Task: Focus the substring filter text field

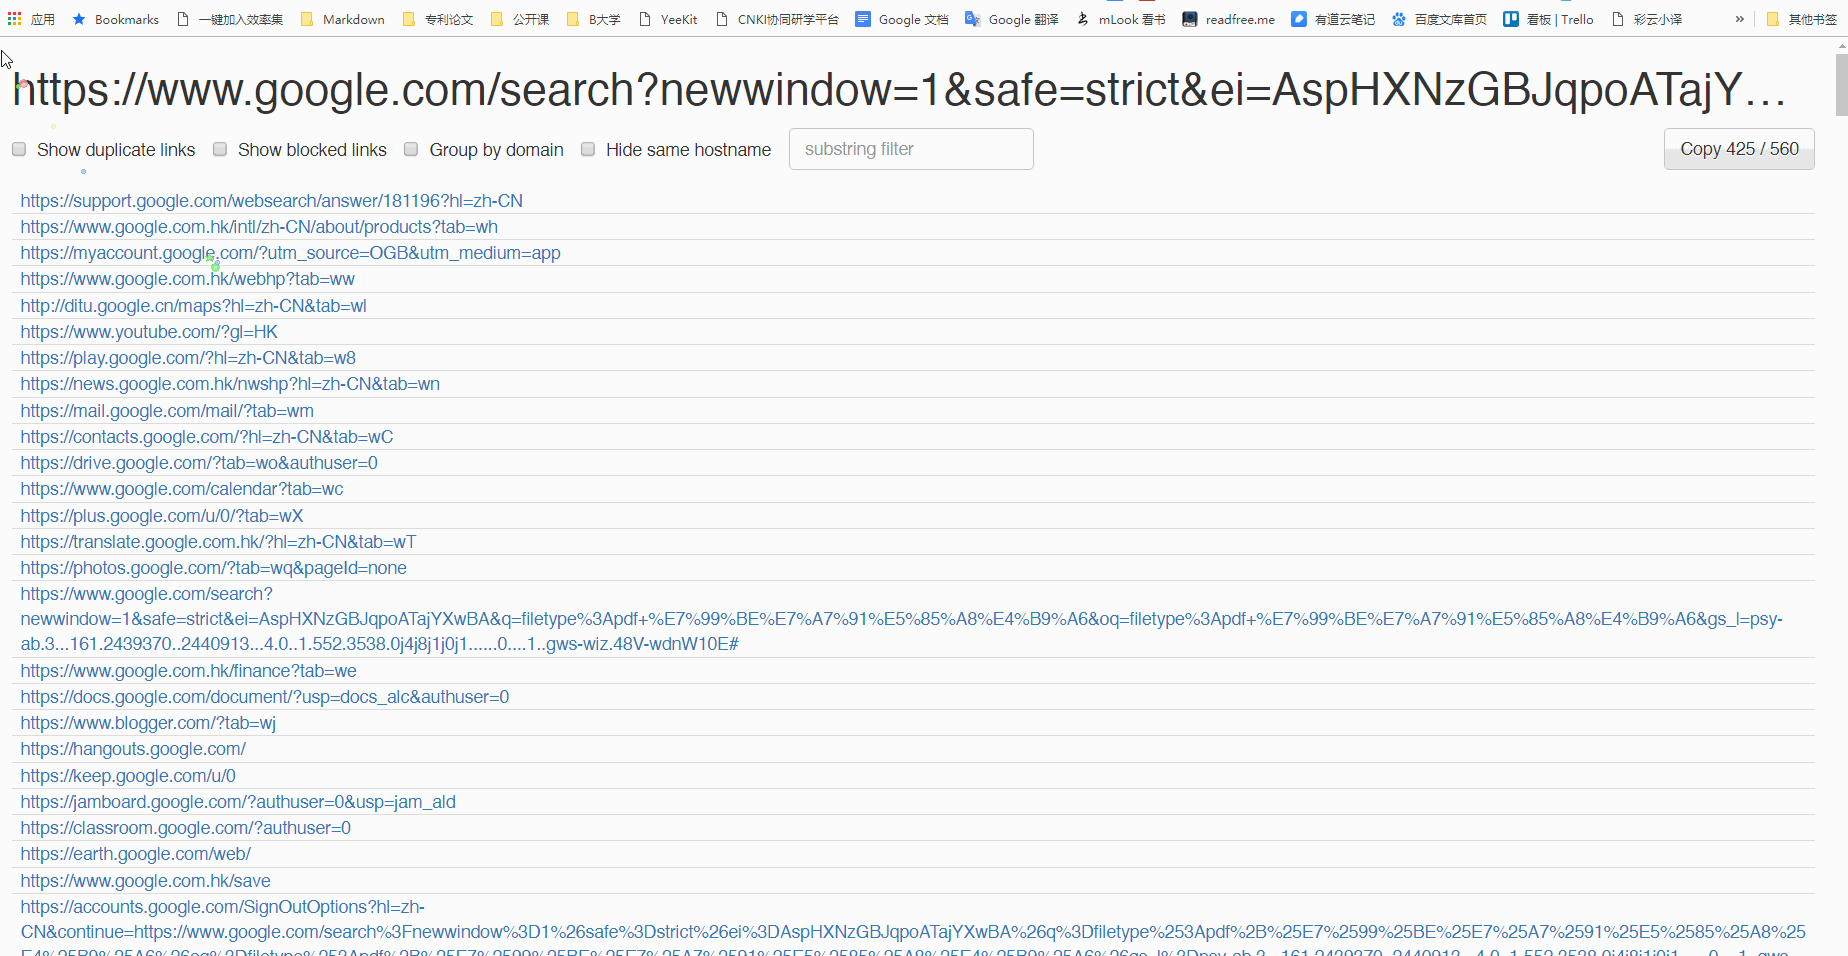Action: (x=910, y=149)
